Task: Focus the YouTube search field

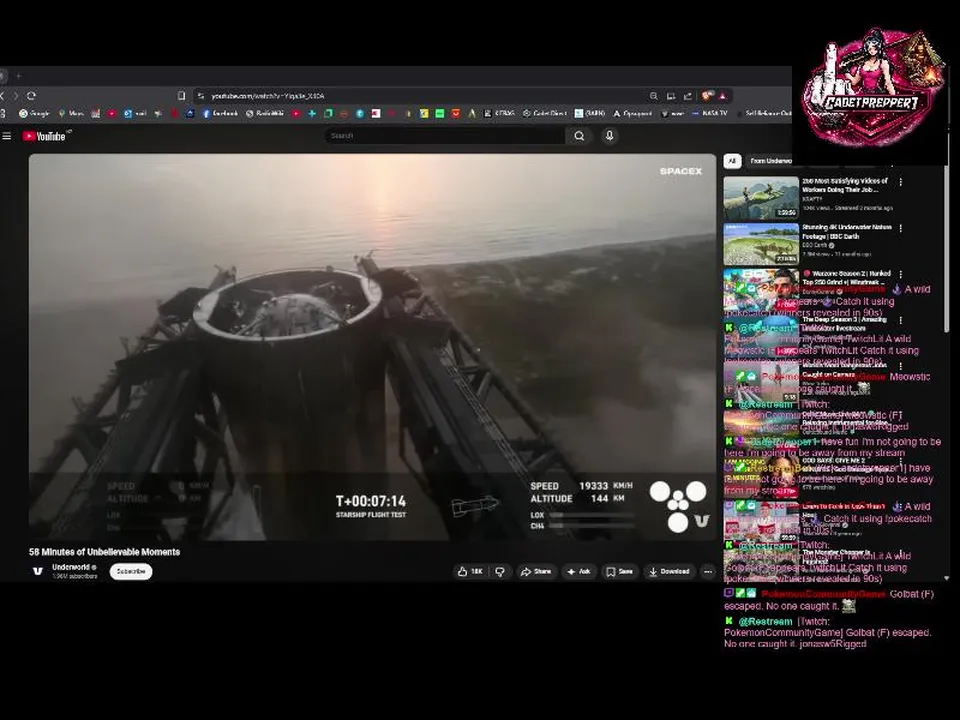Action: click(445, 136)
